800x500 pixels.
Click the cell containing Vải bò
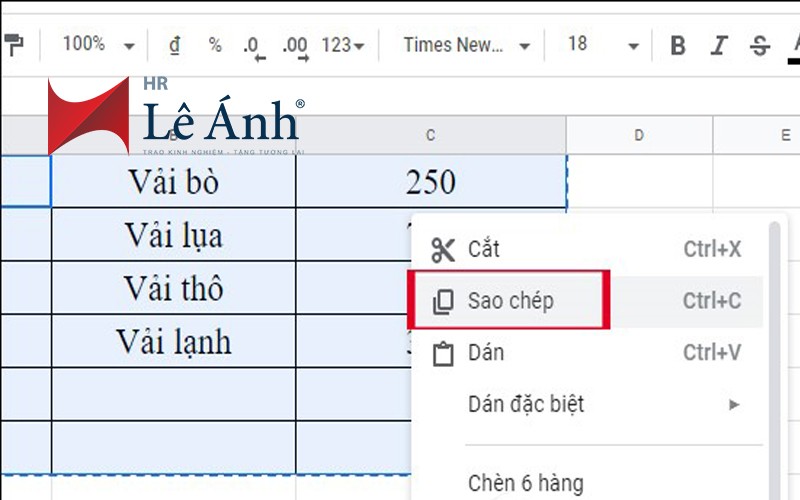pyautogui.click(x=173, y=181)
